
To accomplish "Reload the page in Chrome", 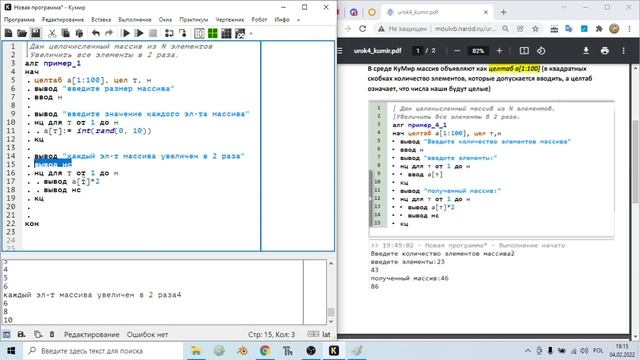I will 362,29.
